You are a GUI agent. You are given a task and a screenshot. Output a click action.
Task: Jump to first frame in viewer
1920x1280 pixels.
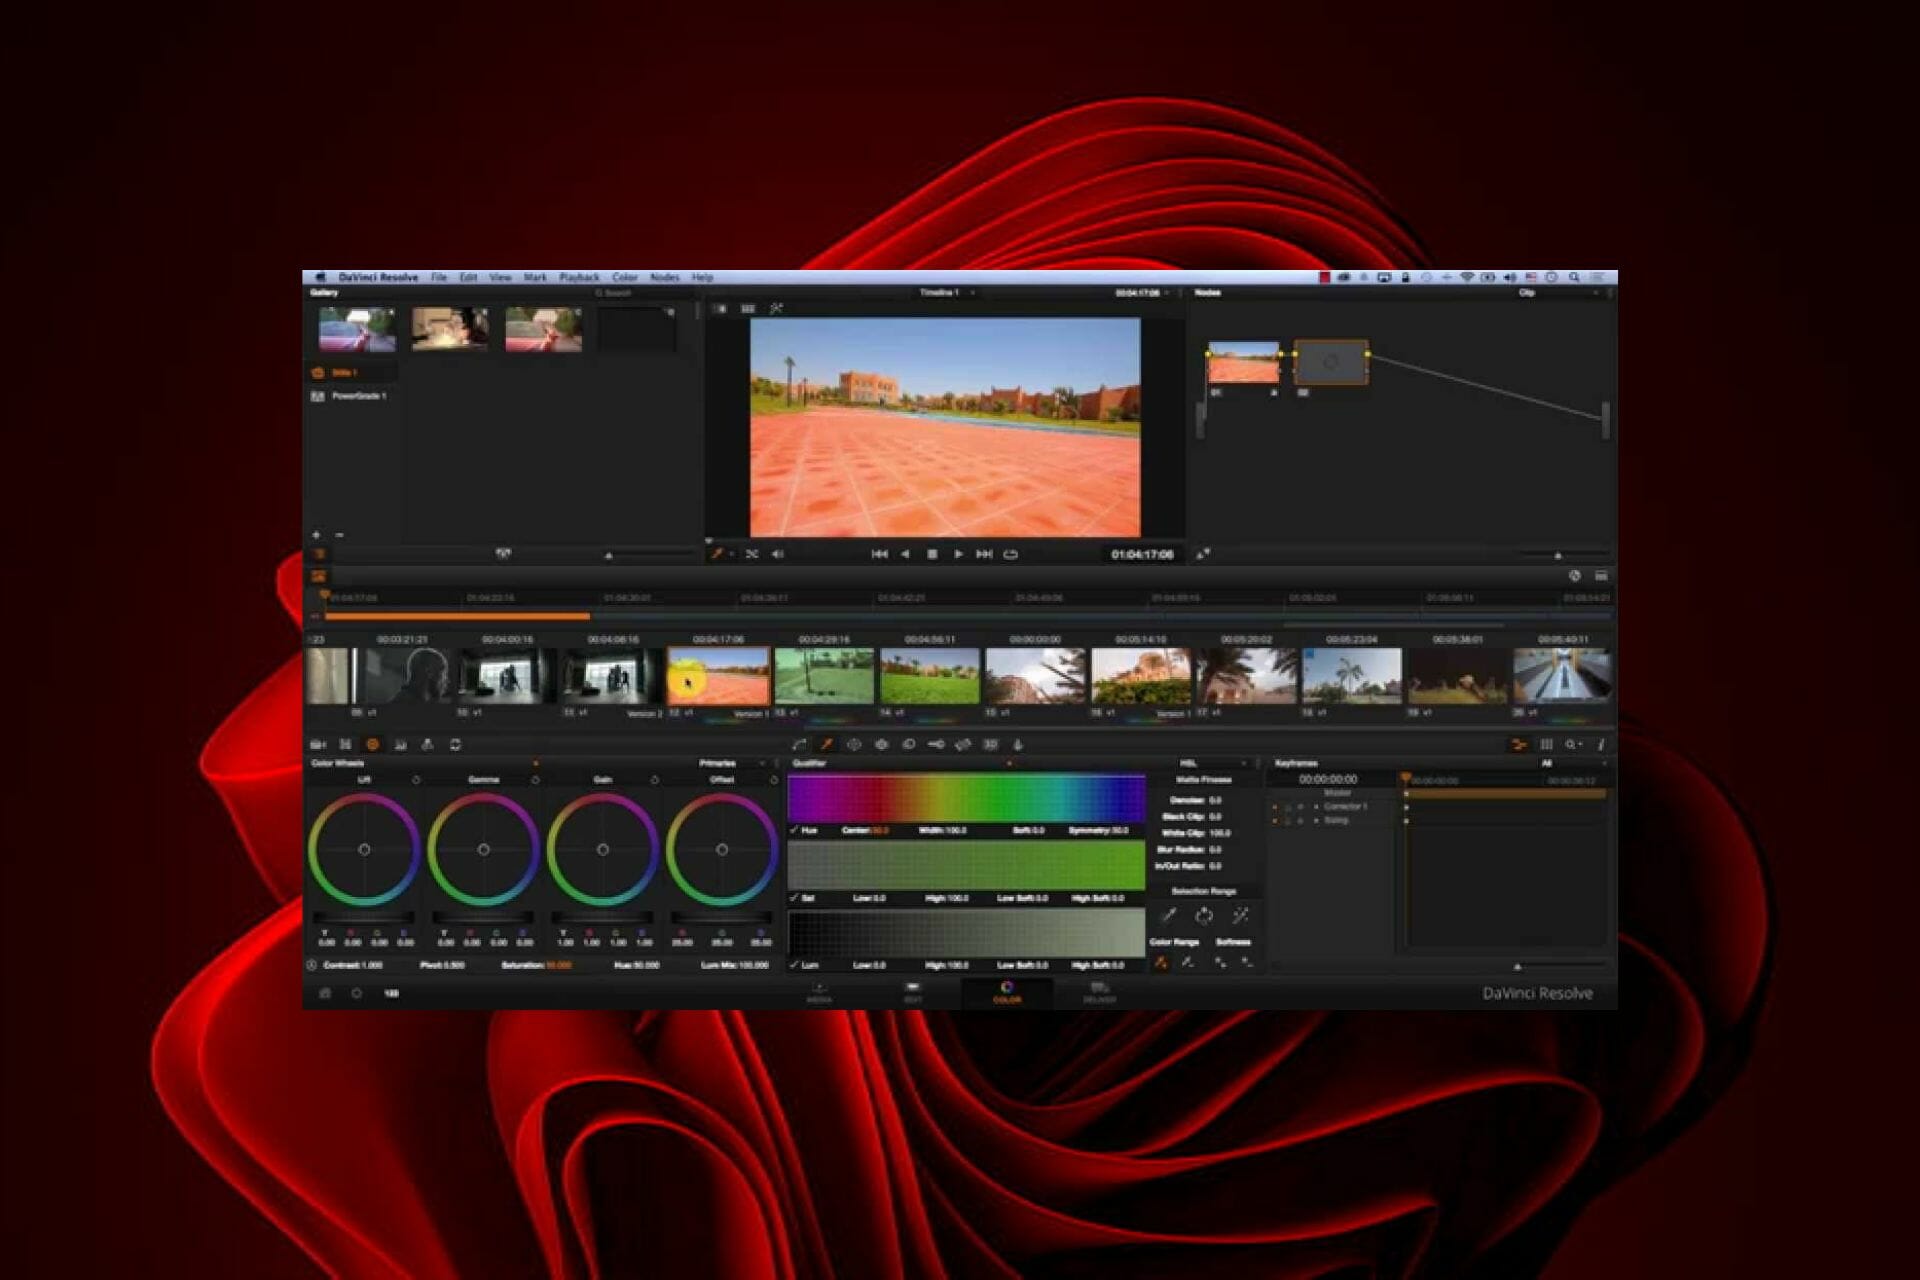[x=879, y=554]
